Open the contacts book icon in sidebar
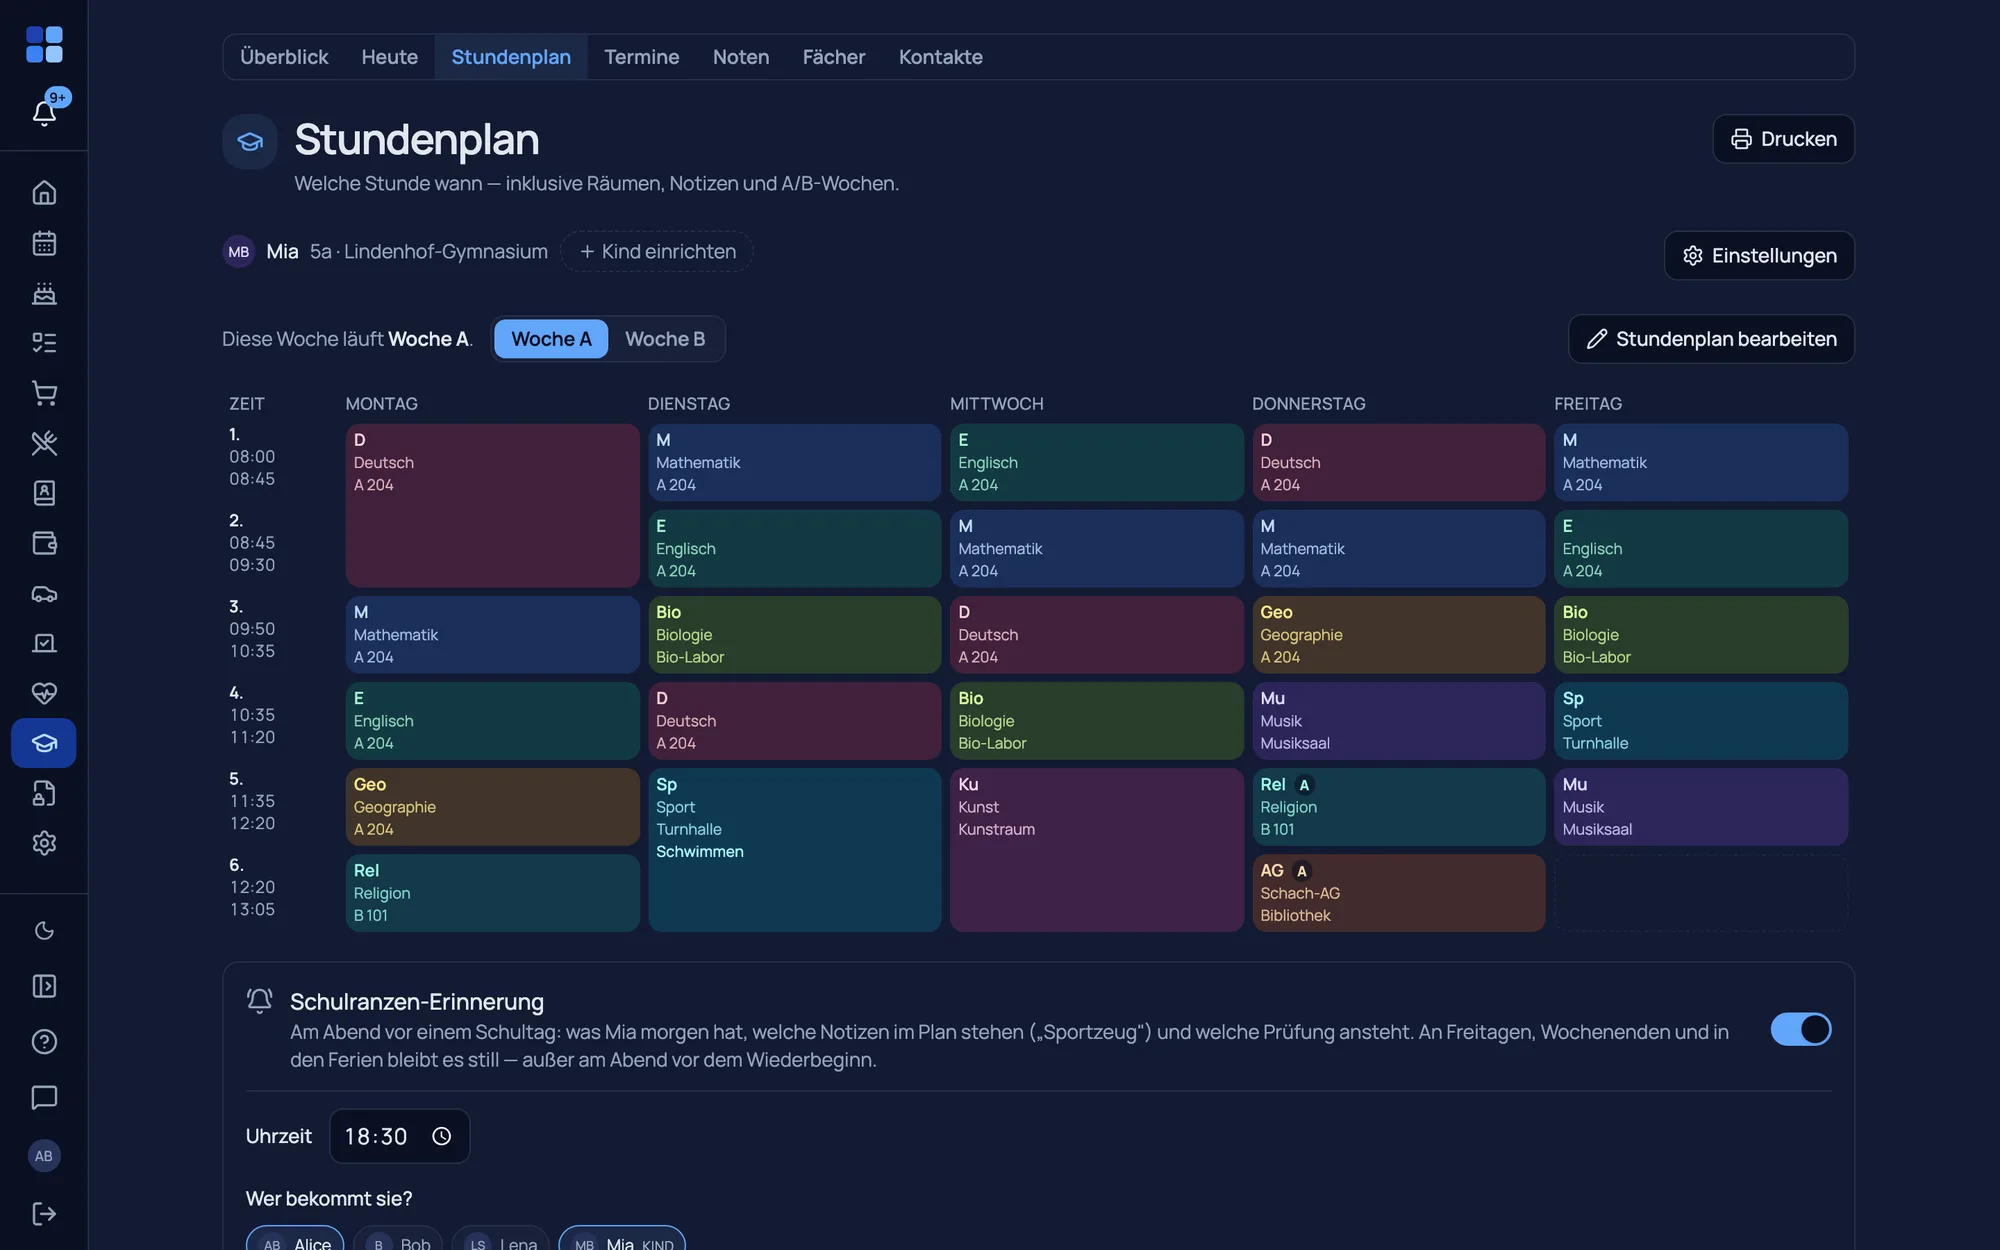The image size is (2000, 1250). click(x=44, y=493)
